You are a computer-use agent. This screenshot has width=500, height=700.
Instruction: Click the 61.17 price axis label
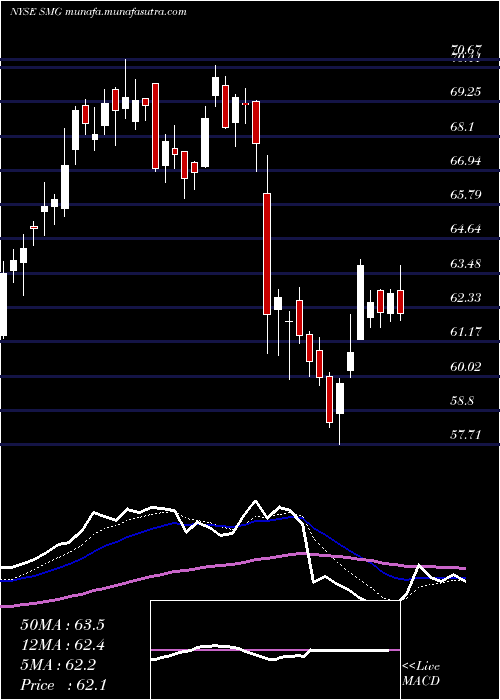[466, 332]
